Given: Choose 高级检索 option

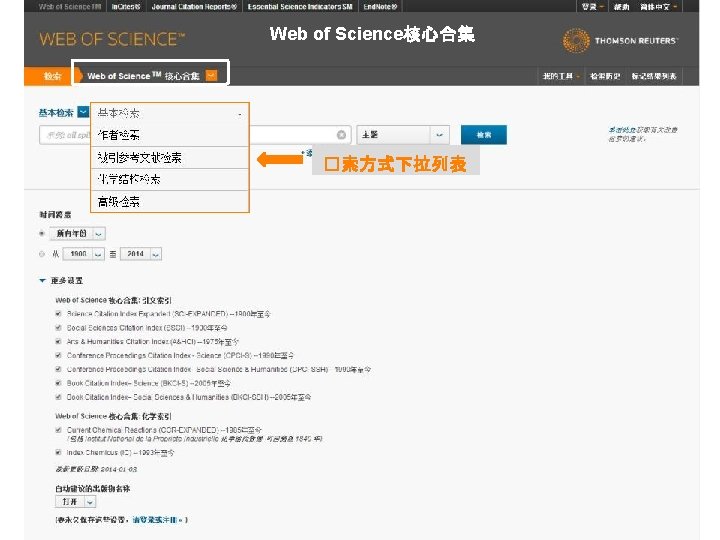Looking at the screenshot, I should click(x=170, y=202).
